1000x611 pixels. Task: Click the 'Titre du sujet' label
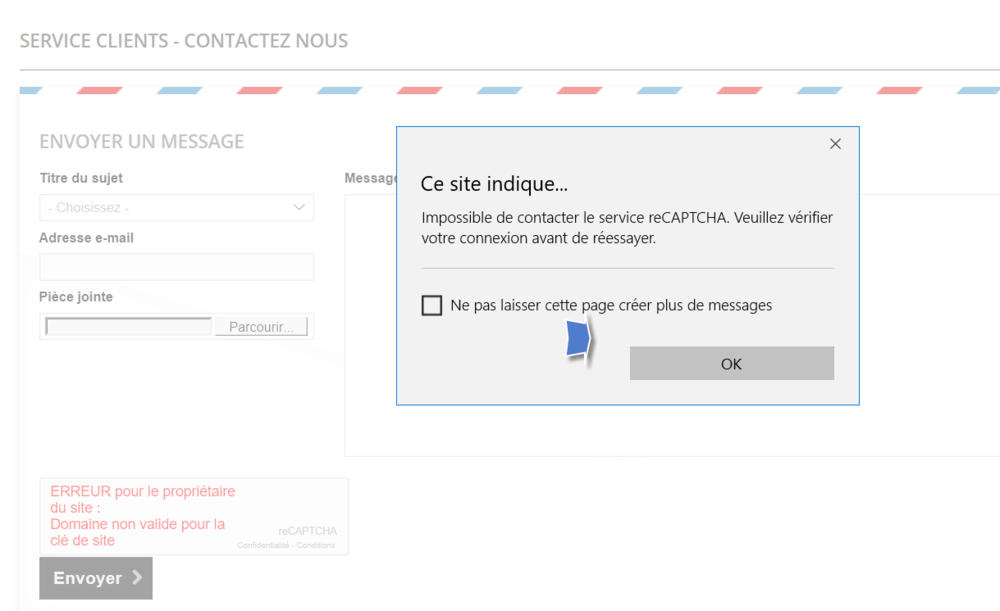click(x=81, y=179)
